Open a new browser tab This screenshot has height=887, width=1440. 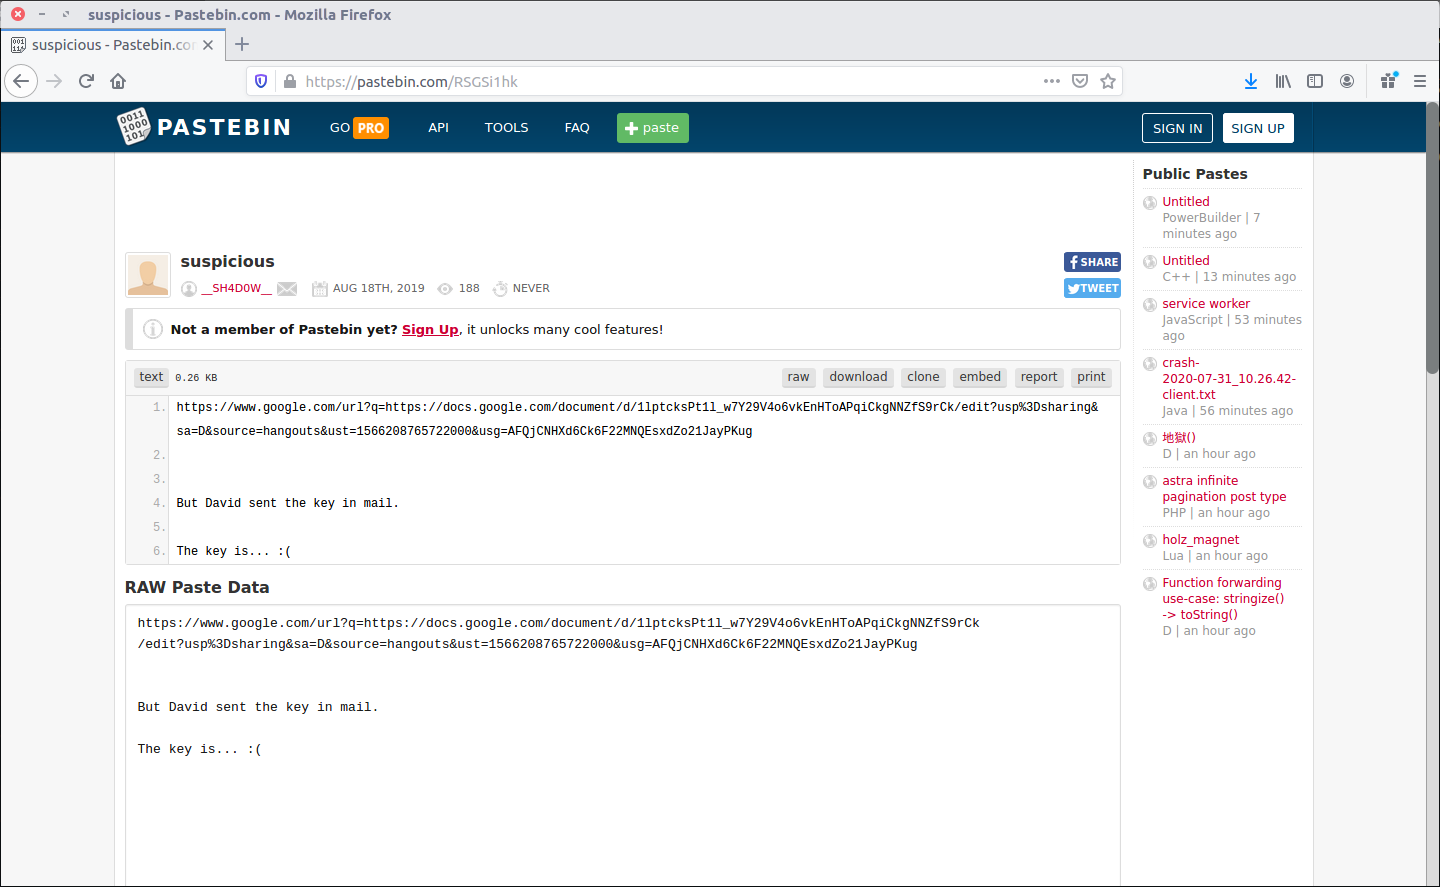pyautogui.click(x=242, y=44)
